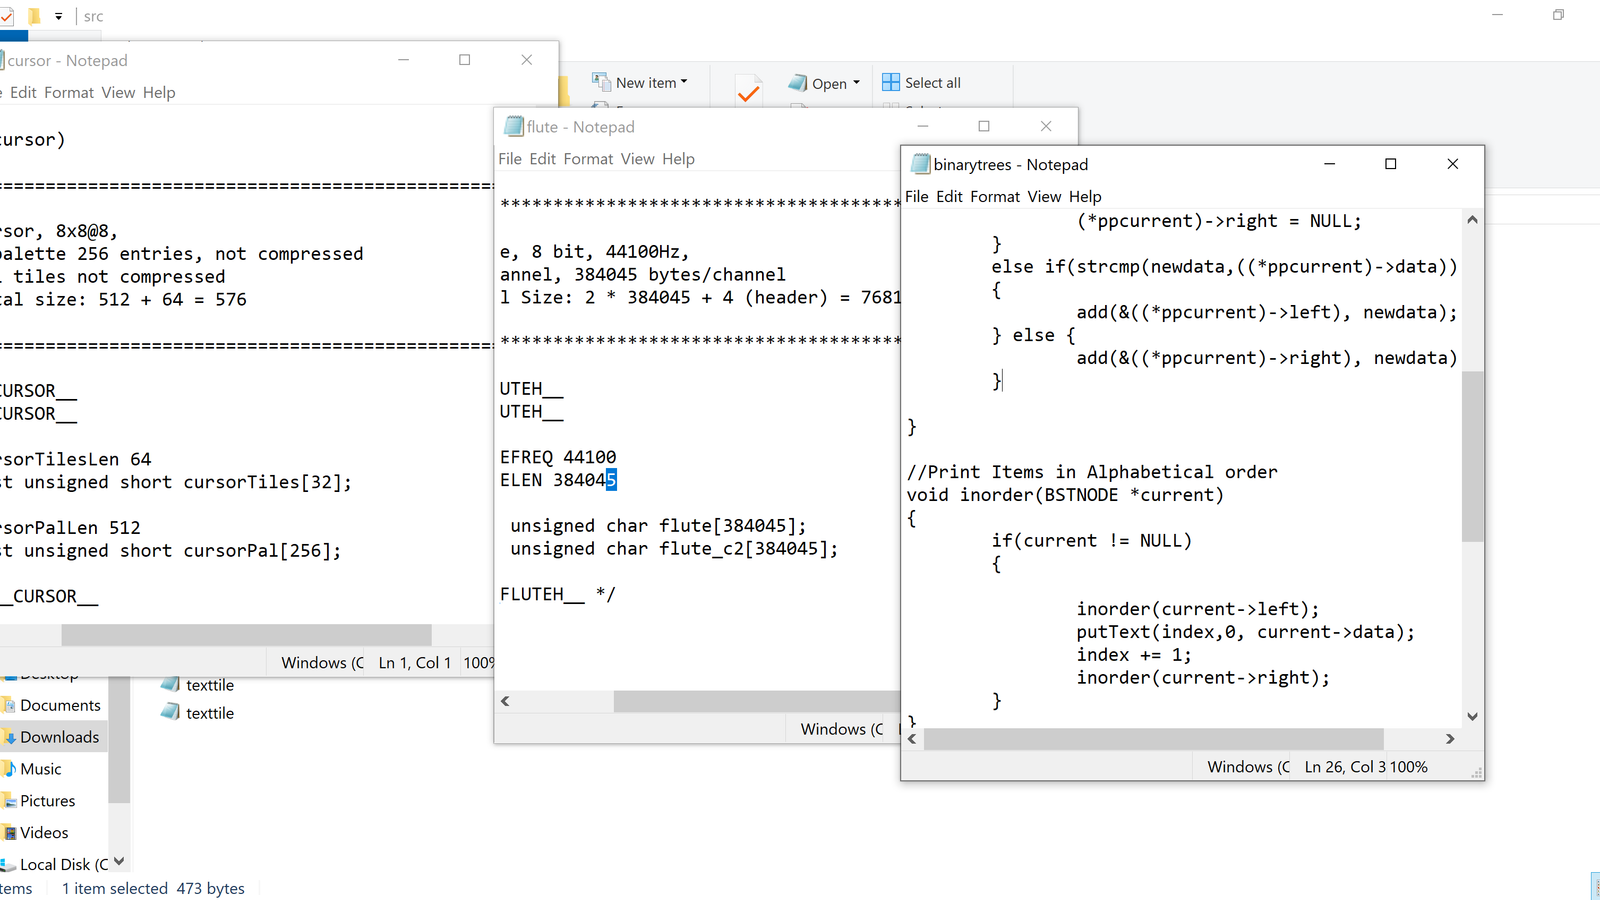The image size is (1600, 900).
Task: Click binarytrees horizontal scrollbar thumb
Action: click(1153, 739)
